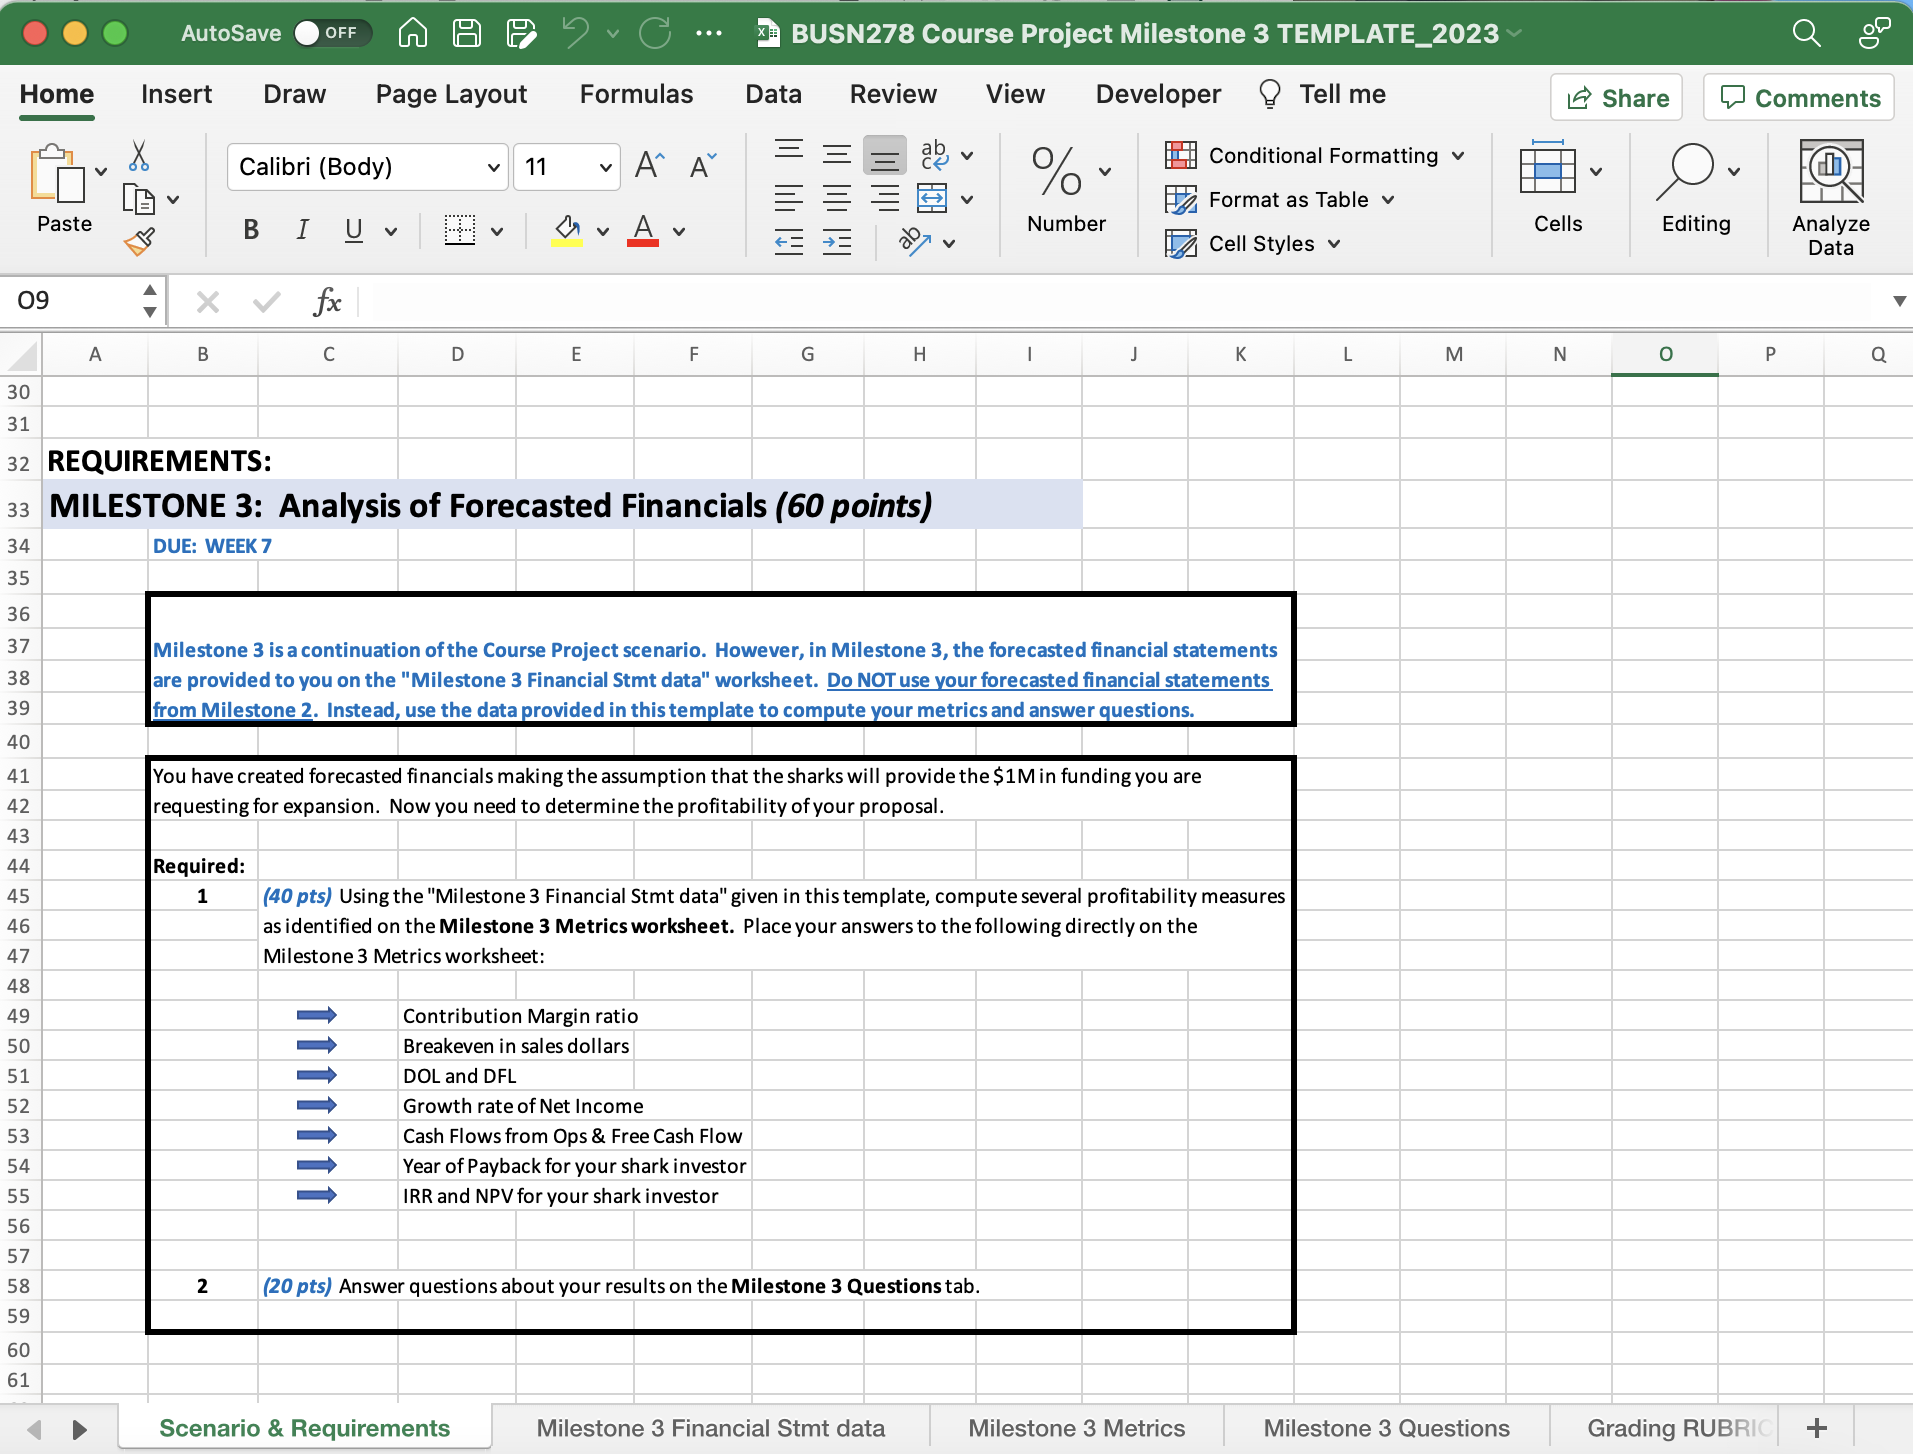Click the Merge cells icon
Screen dimensions: 1913x1454
[932, 199]
